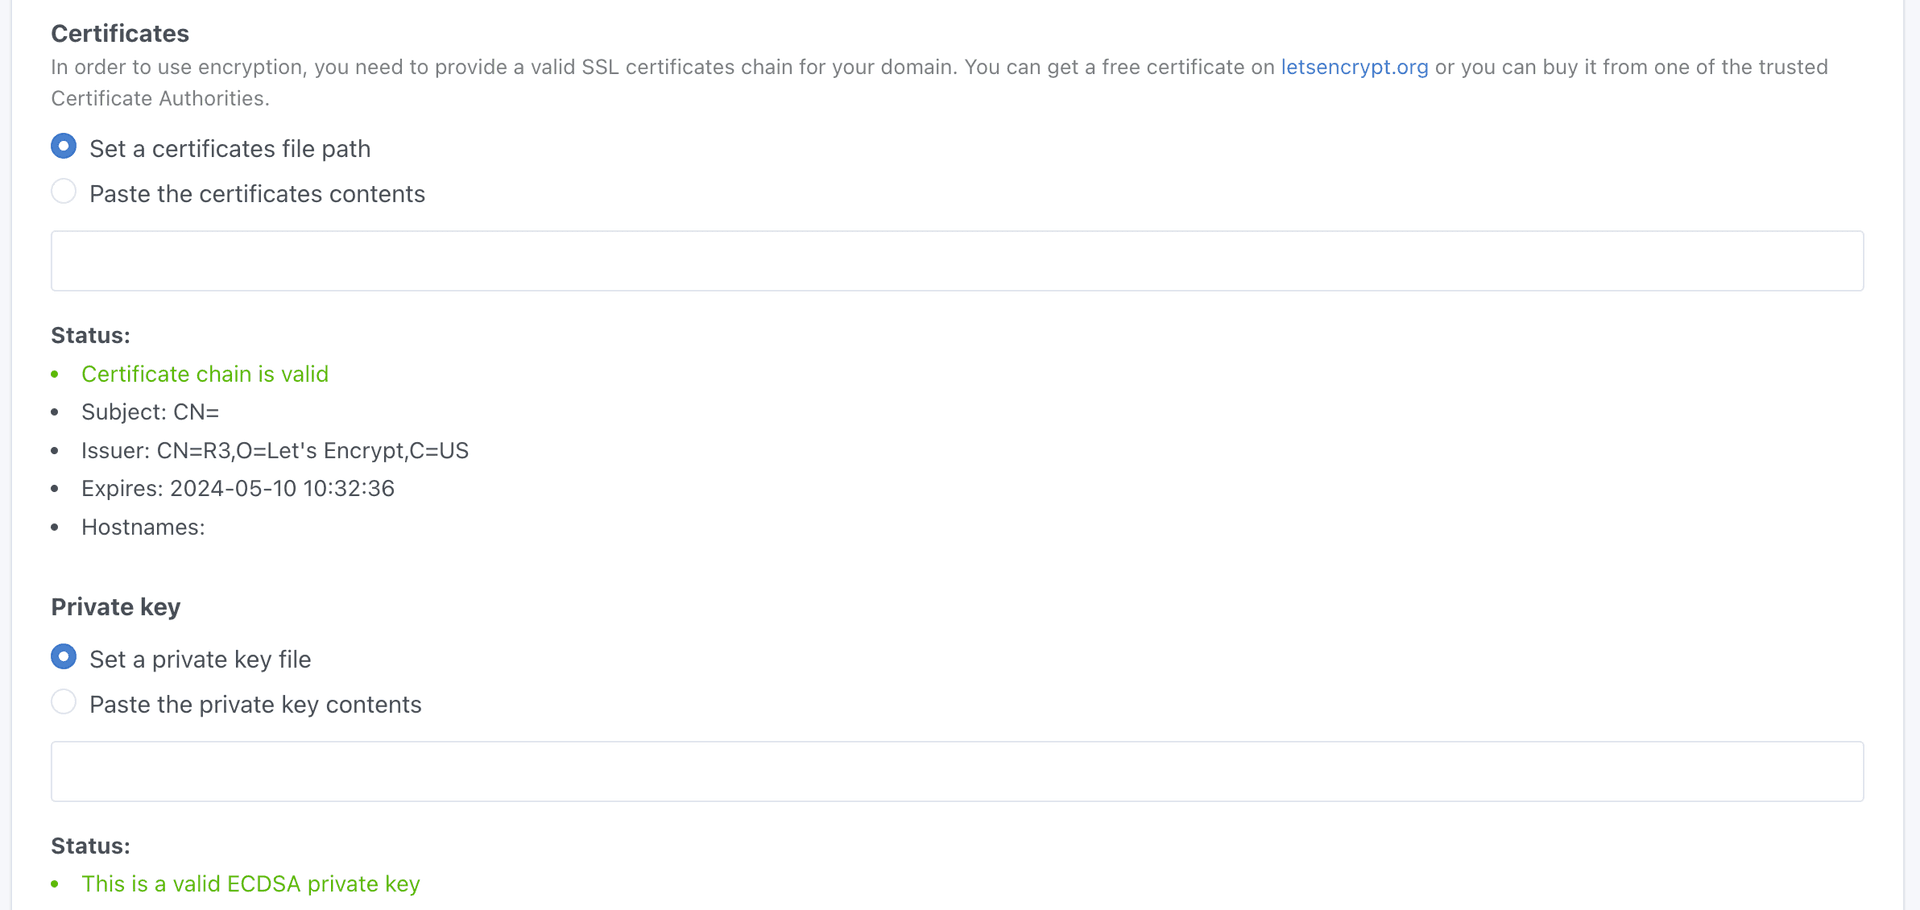Select the 'Paste the certificates contents' radio button

(x=64, y=192)
